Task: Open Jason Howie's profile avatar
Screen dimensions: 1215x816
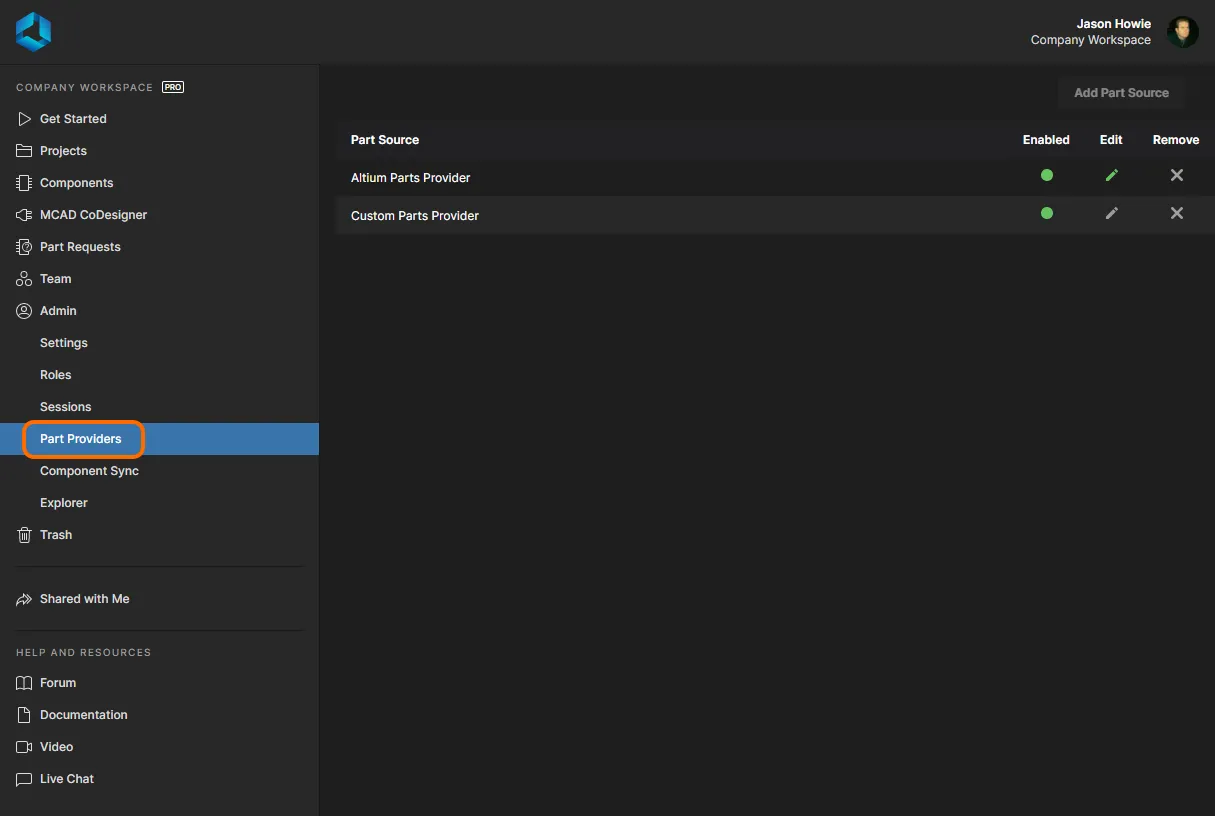Action: [x=1183, y=32]
